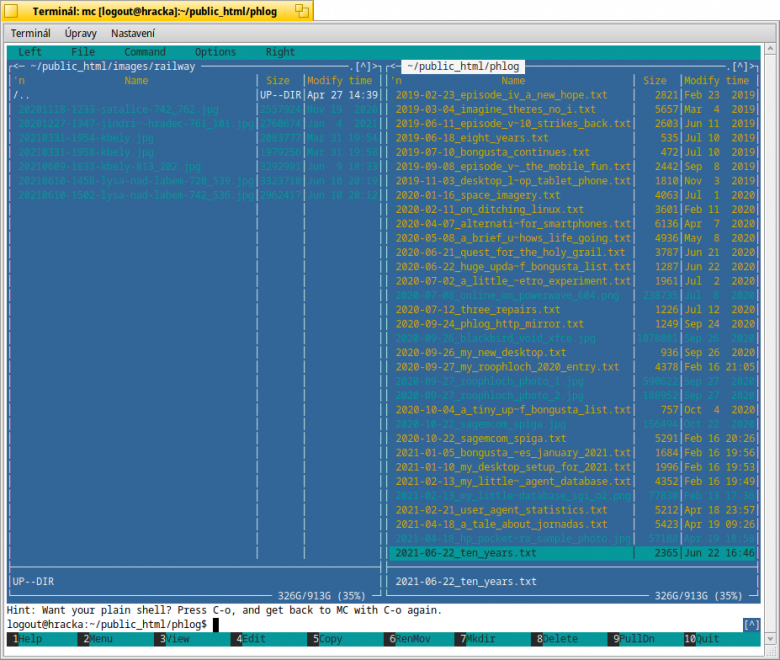Open the Nastavení menu

point(133,33)
